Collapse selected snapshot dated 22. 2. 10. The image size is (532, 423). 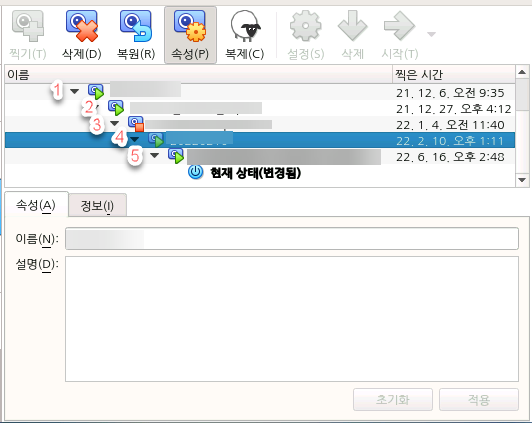coord(135,139)
